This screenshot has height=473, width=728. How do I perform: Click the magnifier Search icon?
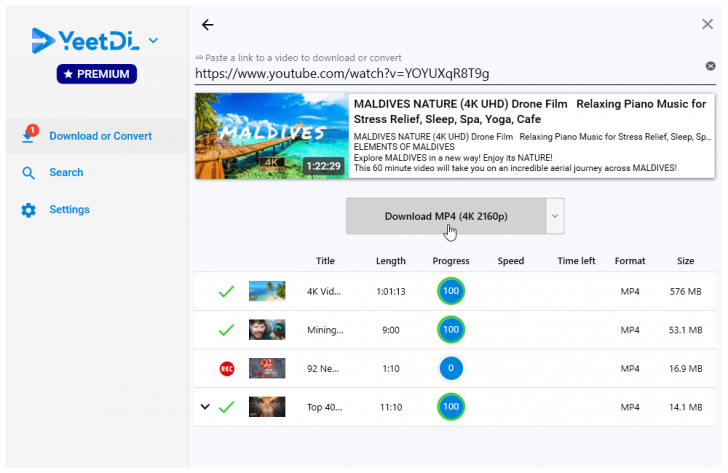tap(28, 173)
